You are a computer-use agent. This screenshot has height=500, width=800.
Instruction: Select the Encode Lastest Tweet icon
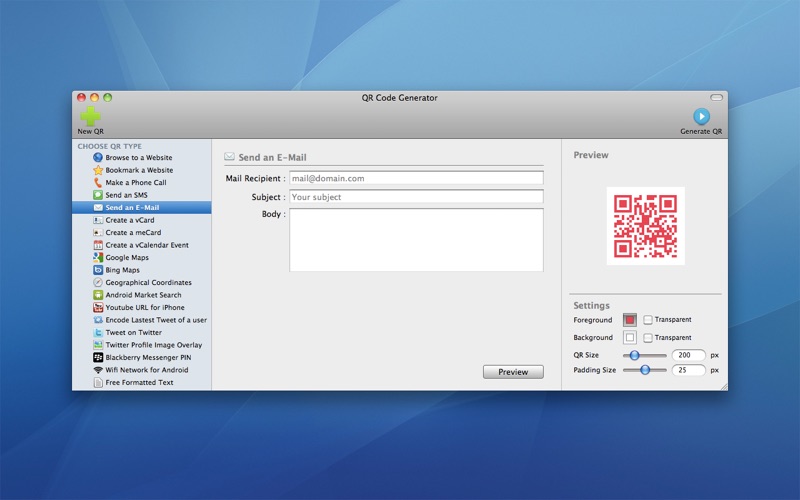98,320
